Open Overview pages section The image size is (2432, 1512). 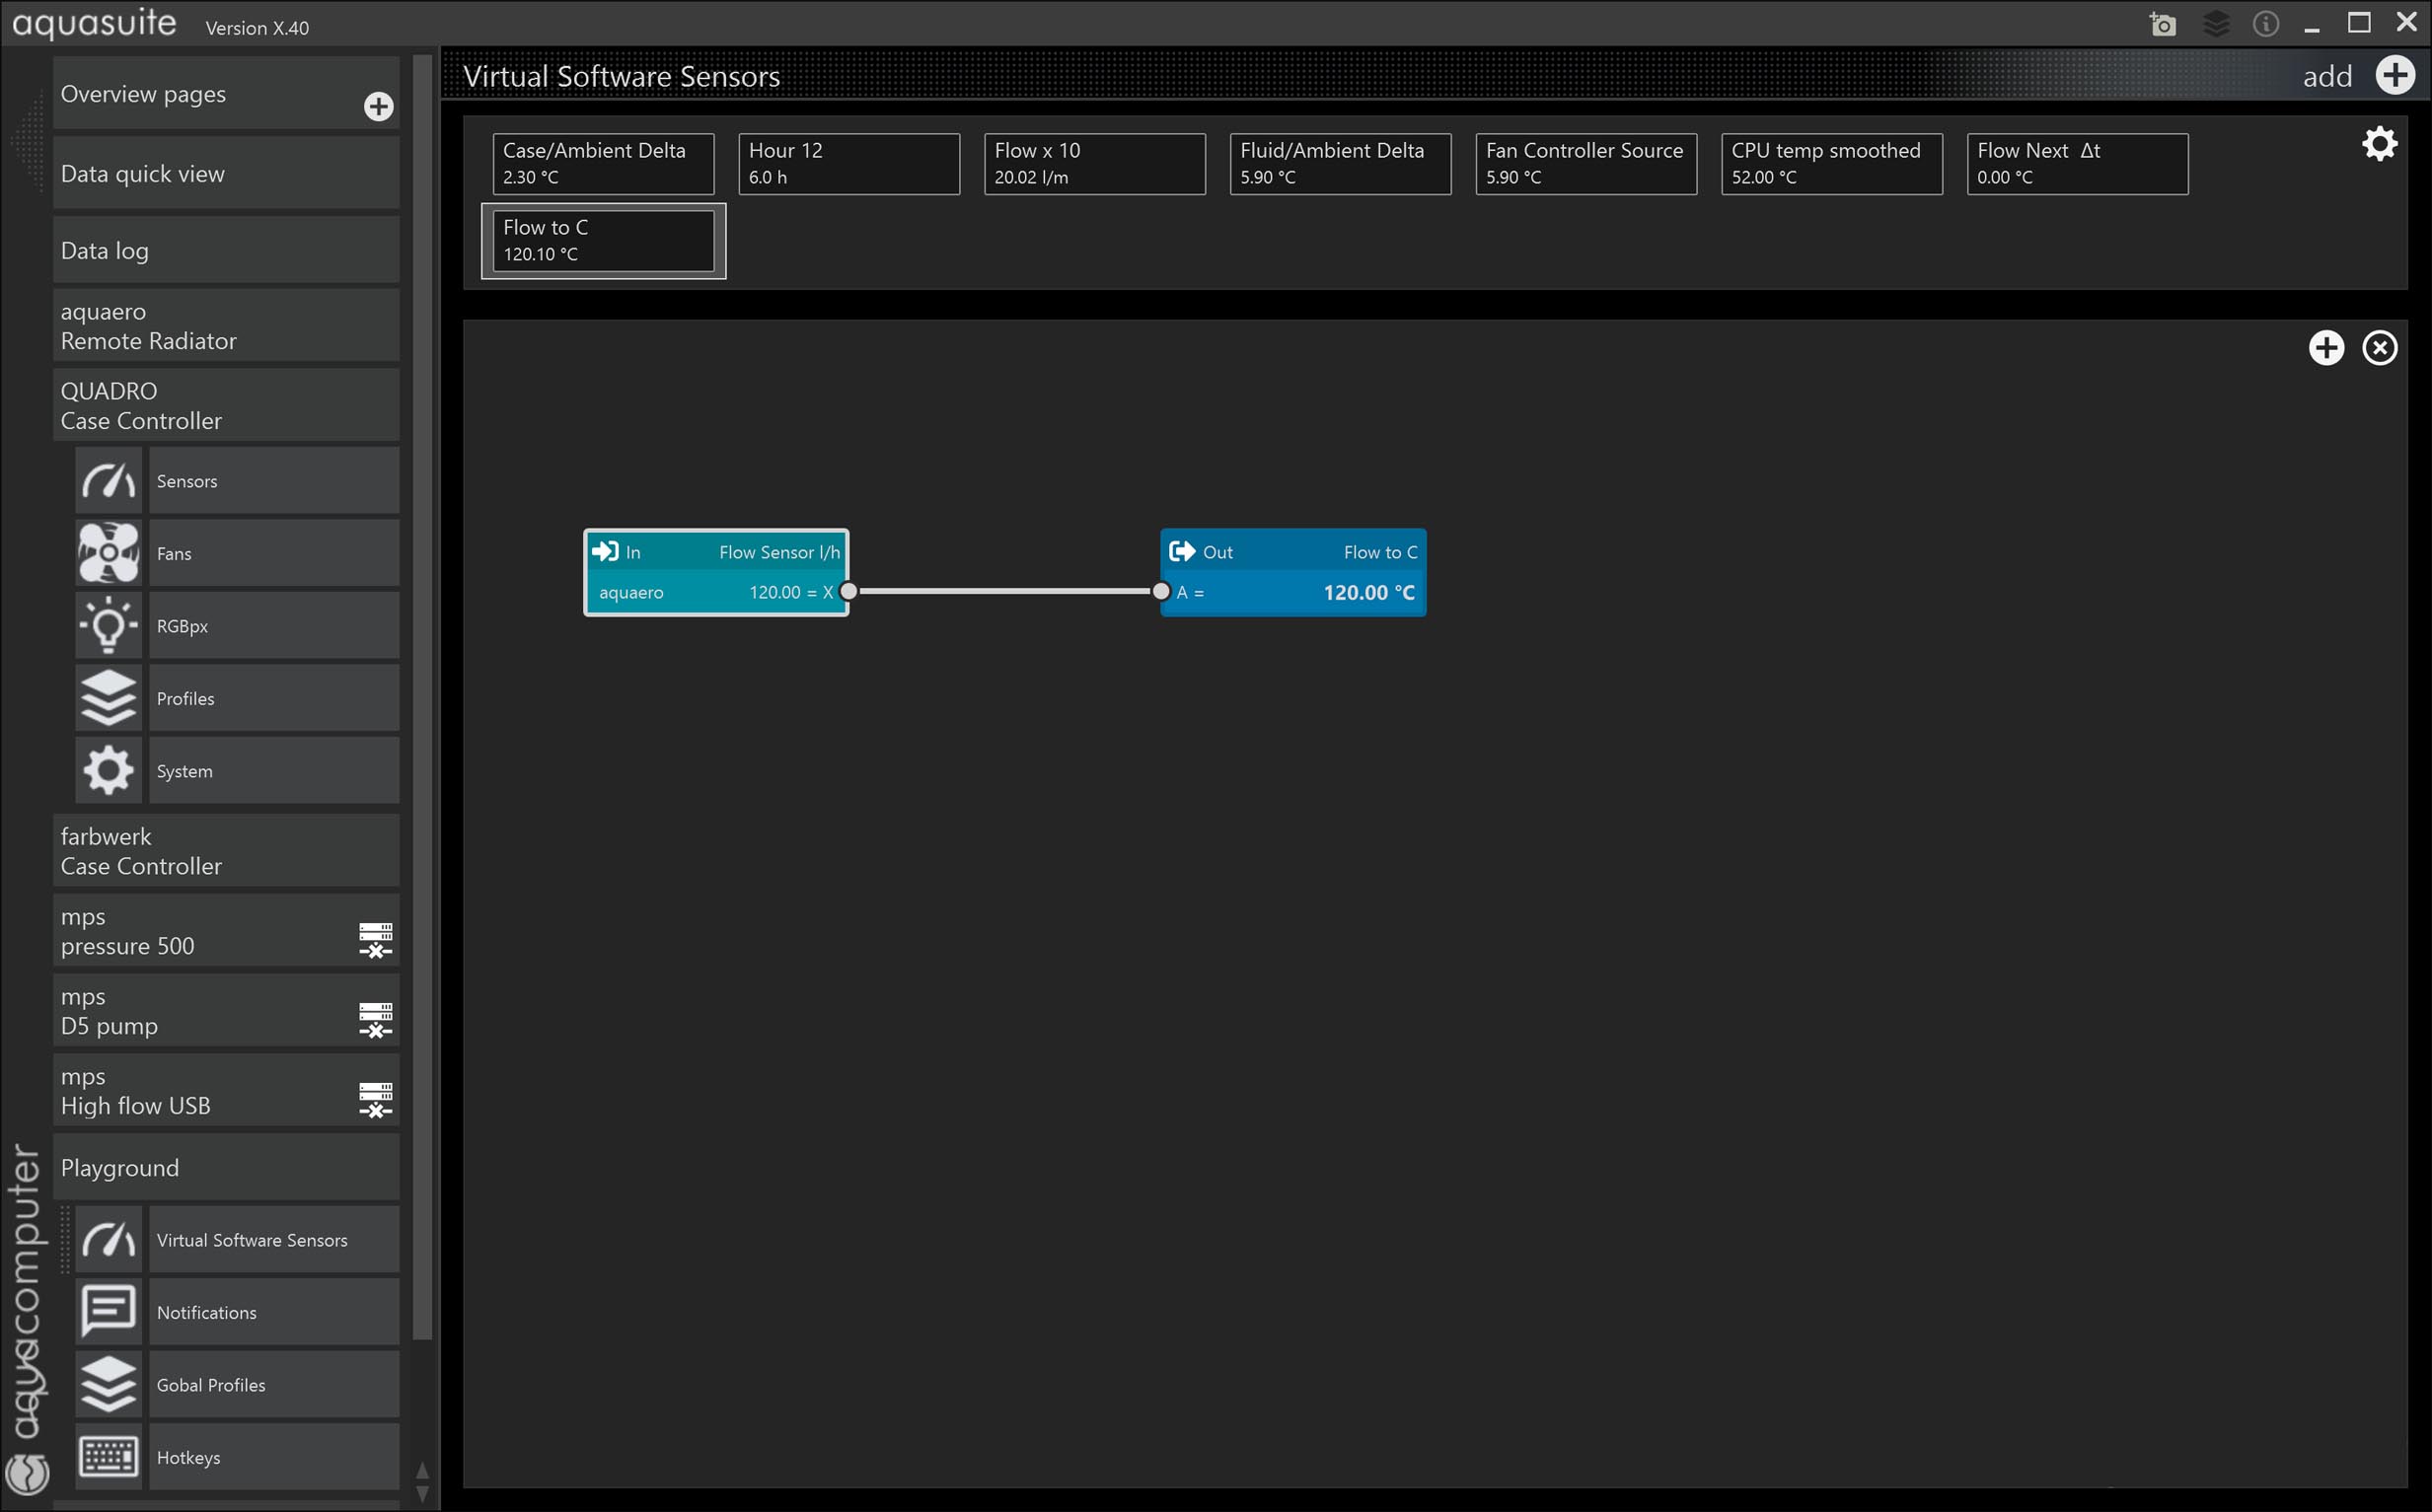tap(226, 93)
